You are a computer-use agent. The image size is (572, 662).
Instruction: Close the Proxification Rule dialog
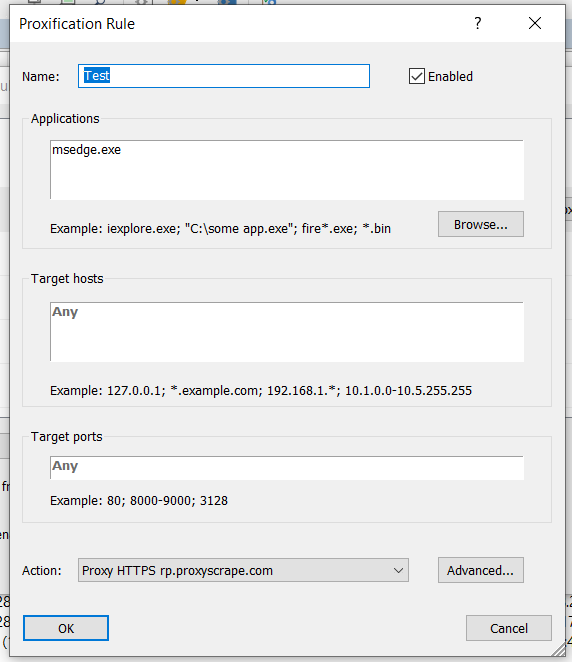click(x=535, y=23)
